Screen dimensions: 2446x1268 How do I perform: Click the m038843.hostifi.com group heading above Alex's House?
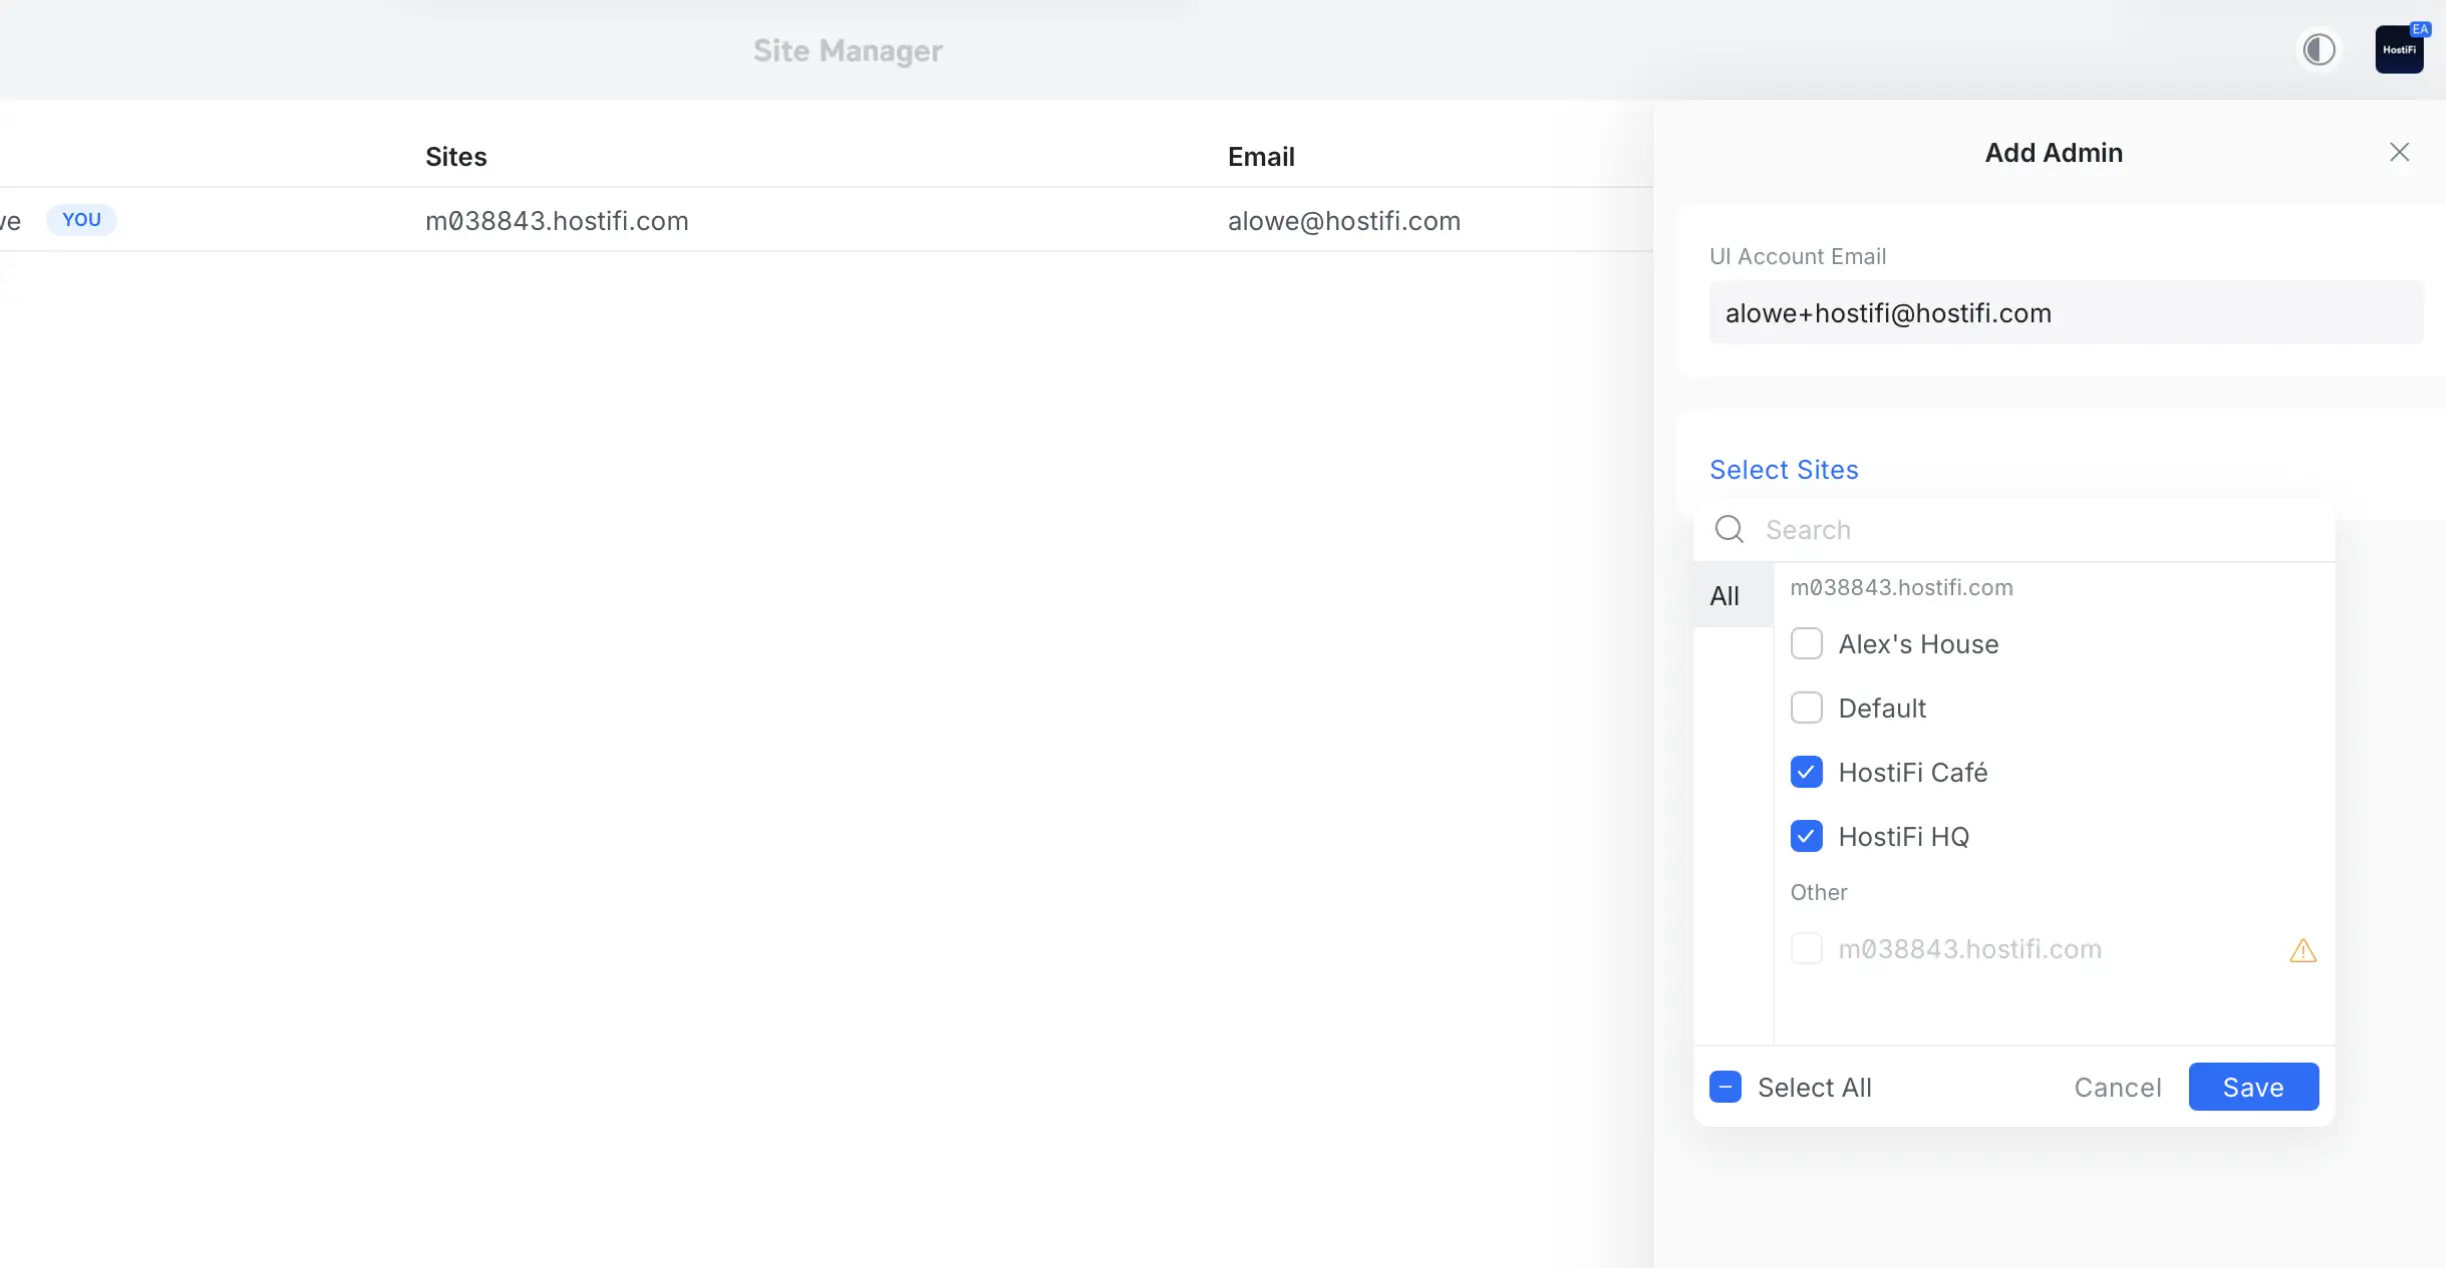1901,587
